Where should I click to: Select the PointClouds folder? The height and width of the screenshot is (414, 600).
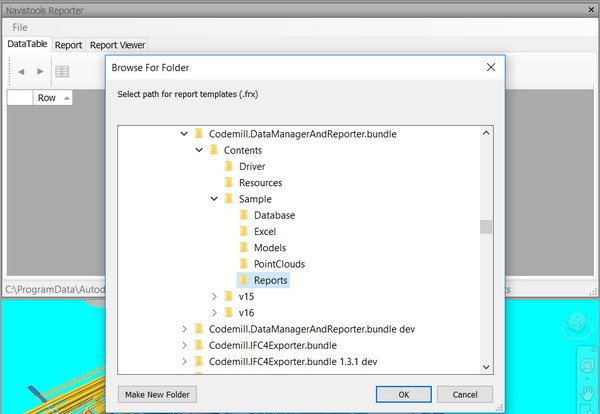[x=279, y=264]
